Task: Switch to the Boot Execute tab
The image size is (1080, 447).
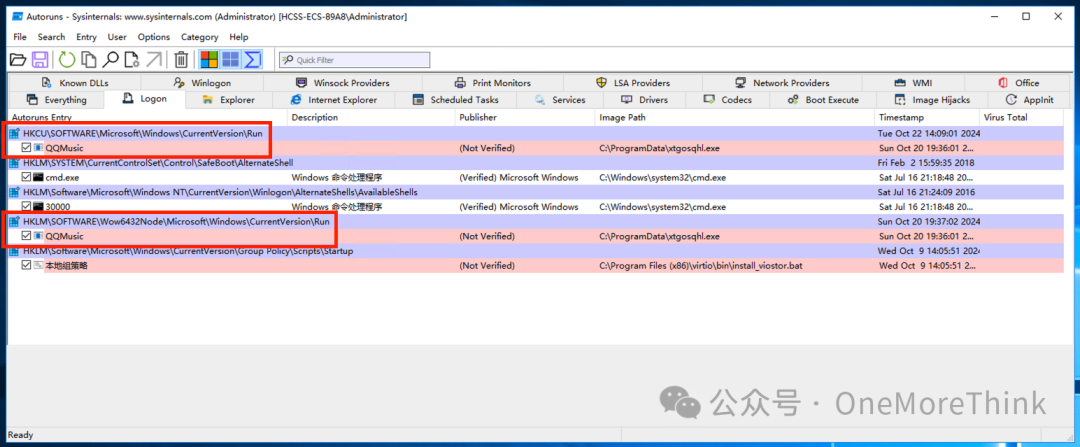Action: pos(823,100)
